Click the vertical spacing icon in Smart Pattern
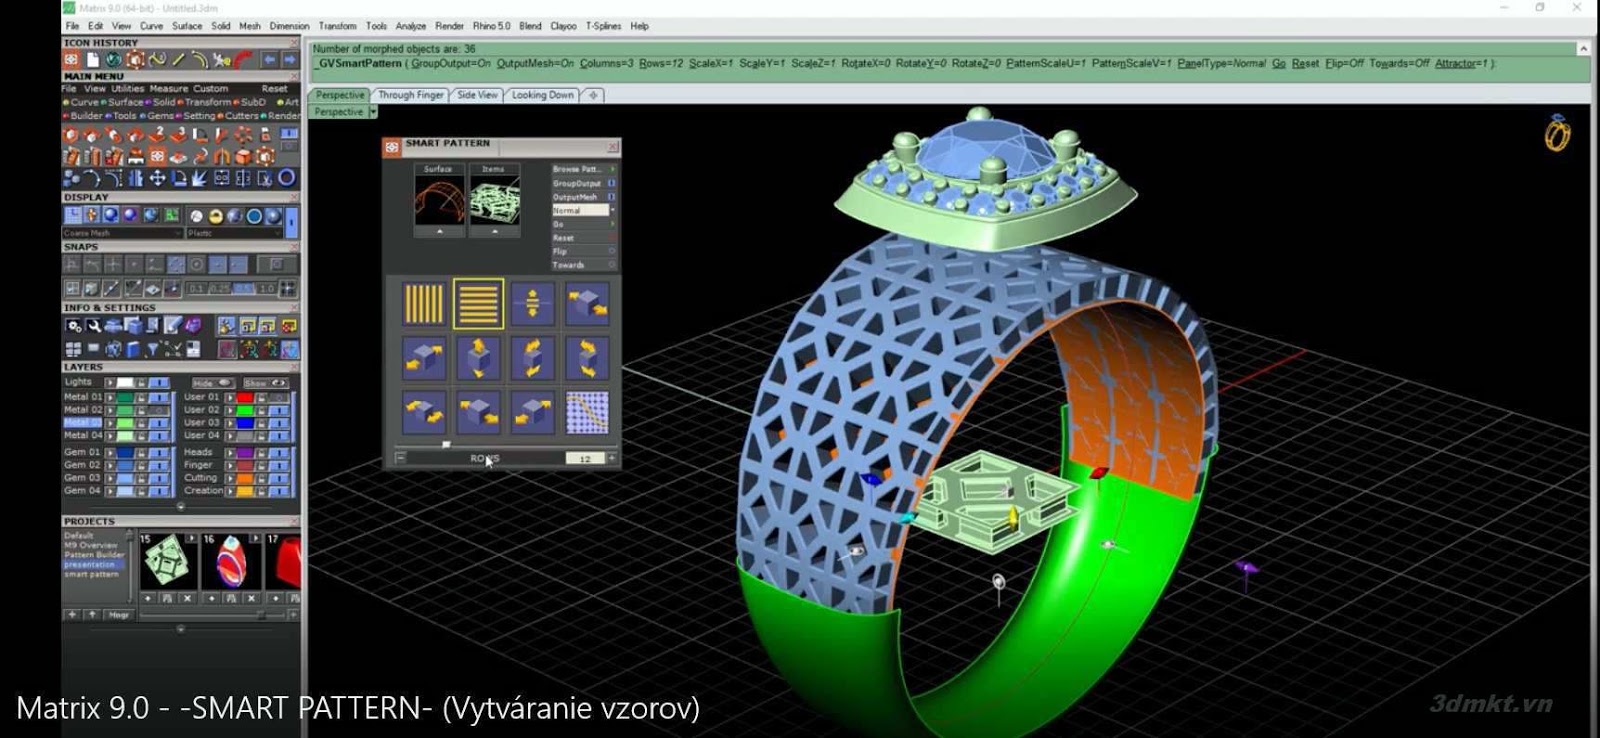This screenshot has height=738, width=1600. 532,303
